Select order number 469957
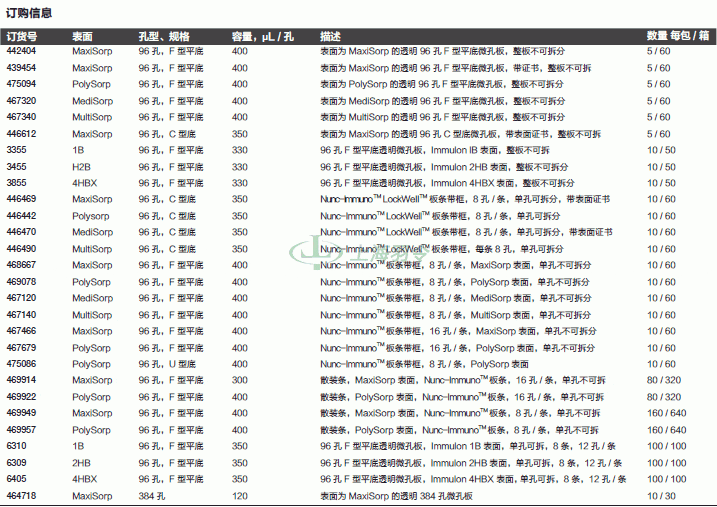This screenshot has height=507, width=717. click(x=21, y=430)
